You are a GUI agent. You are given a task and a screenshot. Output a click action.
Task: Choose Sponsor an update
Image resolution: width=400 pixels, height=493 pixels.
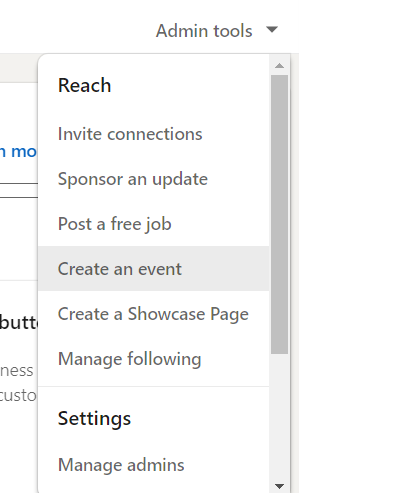point(154,179)
